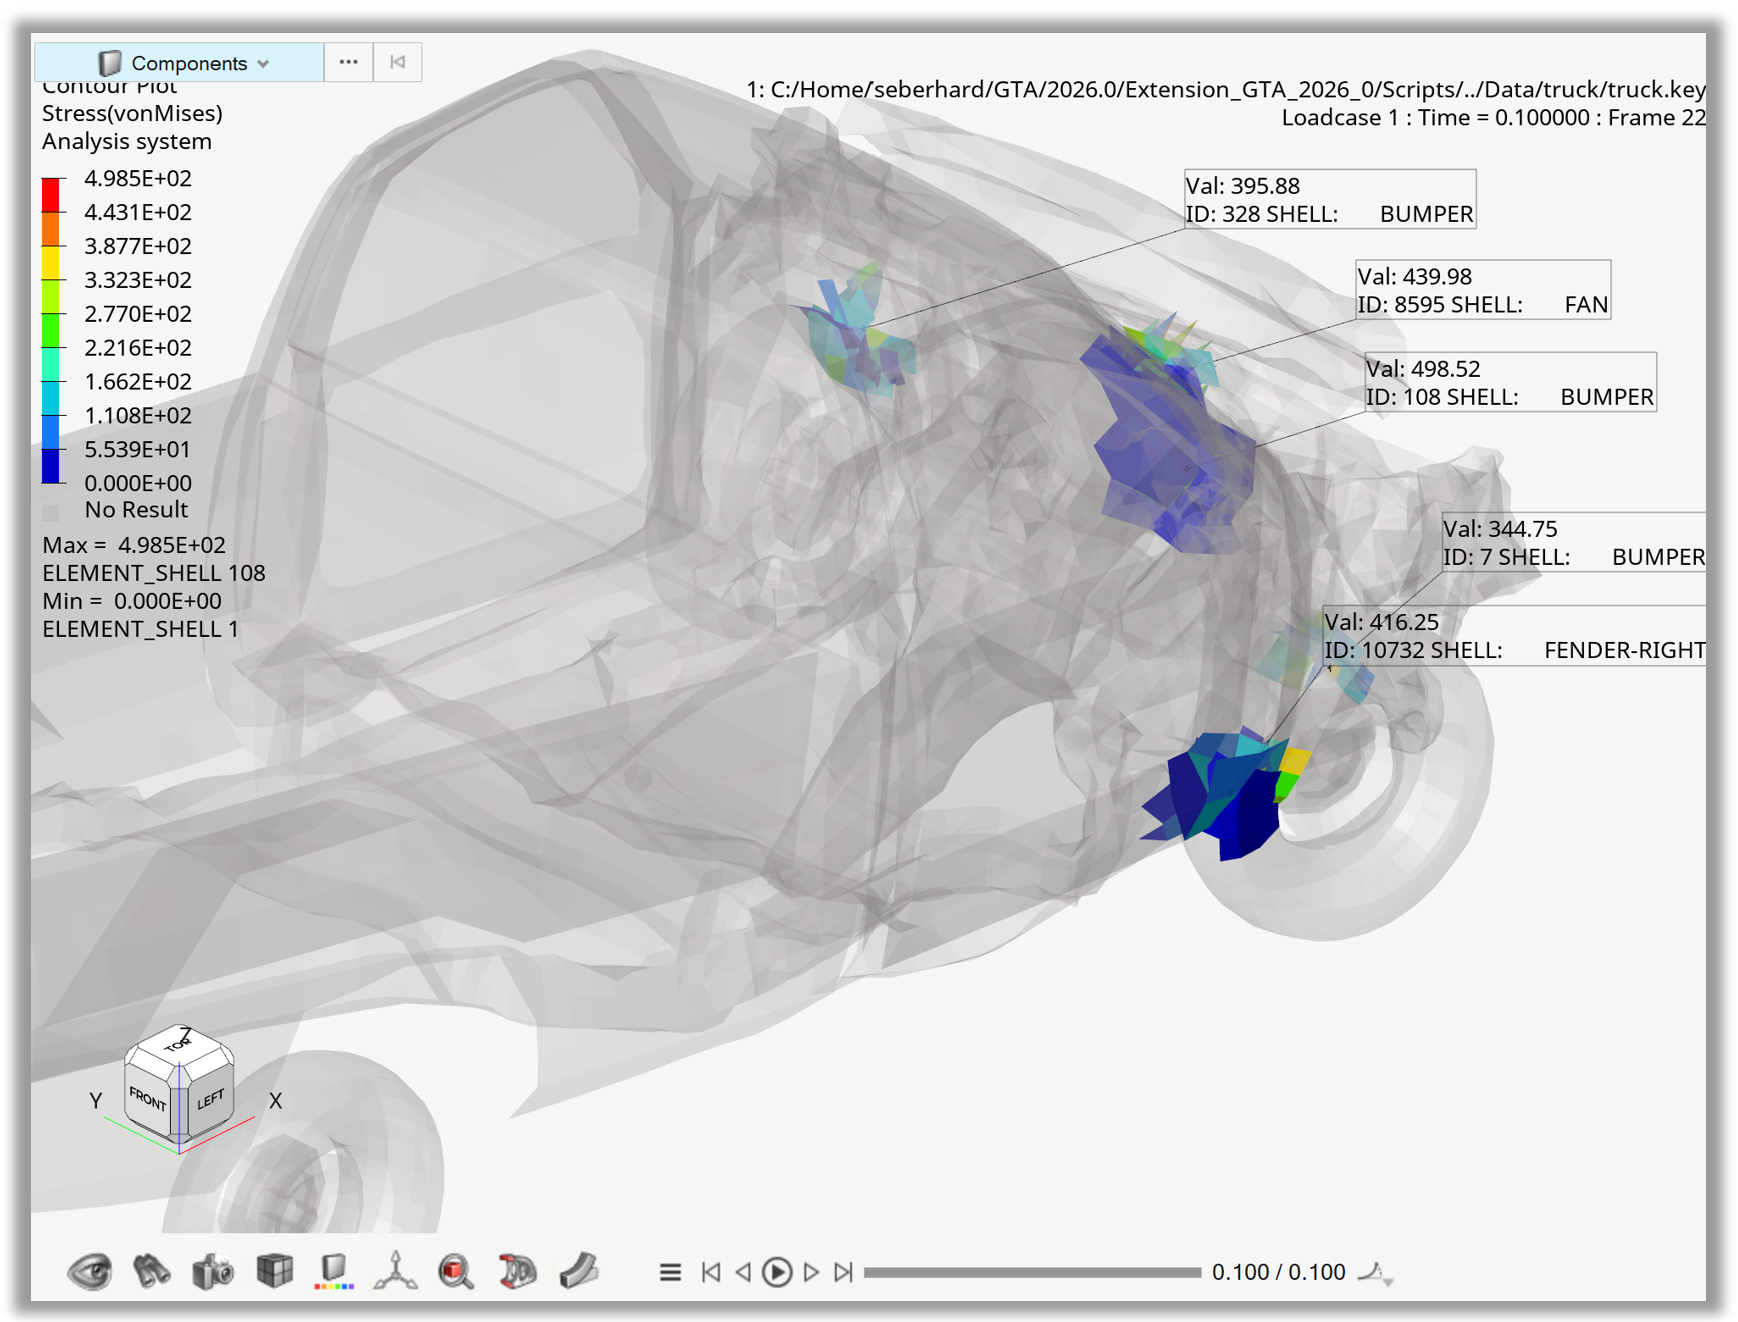Click the animation timeline slider bar

(x=1030, y=1271)
